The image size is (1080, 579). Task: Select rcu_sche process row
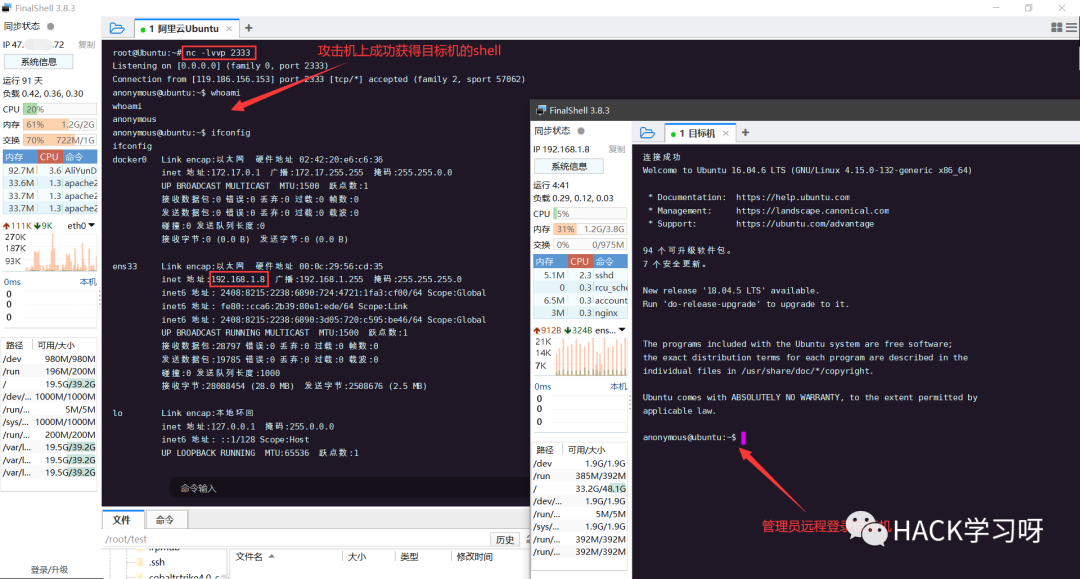click(580, 287)
